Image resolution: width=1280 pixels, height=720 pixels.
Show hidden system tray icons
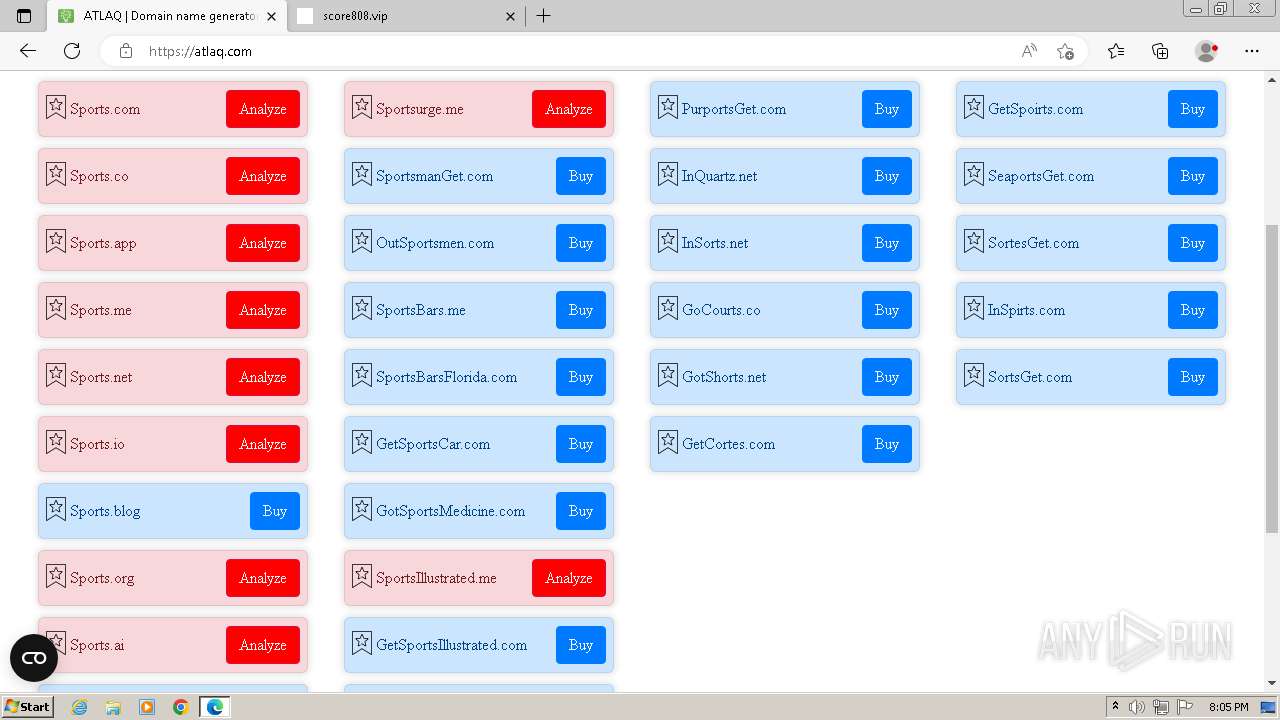(x=1116, y=707)
